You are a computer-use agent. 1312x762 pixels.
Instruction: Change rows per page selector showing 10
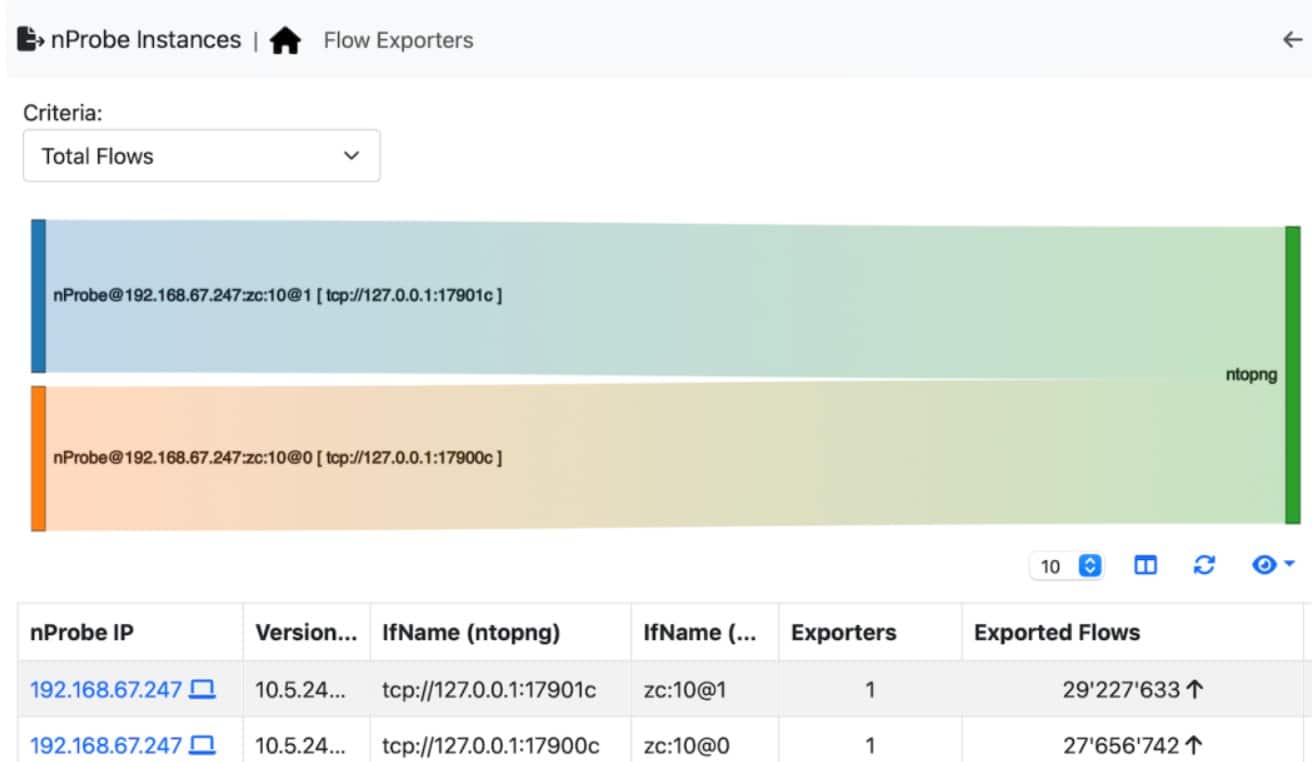click(1066, 567)
